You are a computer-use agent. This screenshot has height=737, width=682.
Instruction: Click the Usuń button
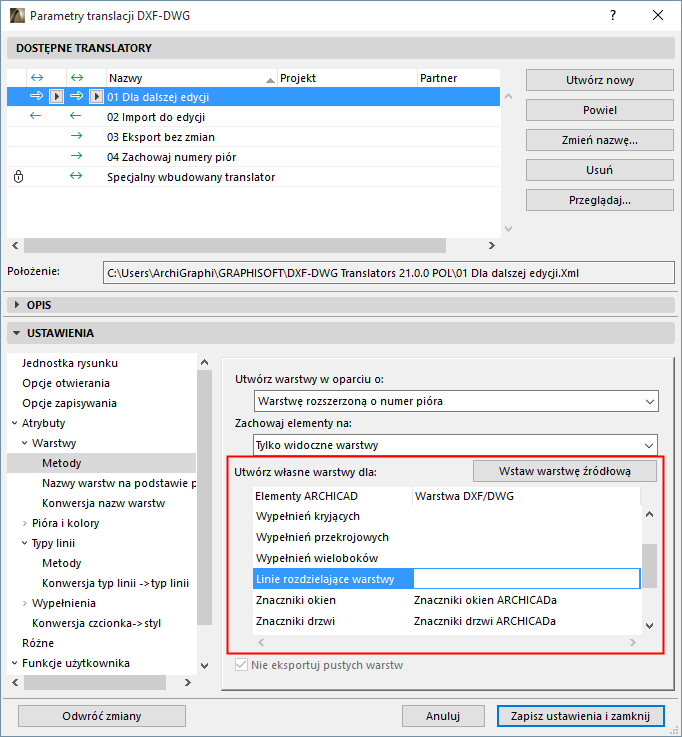pos(600,170)
